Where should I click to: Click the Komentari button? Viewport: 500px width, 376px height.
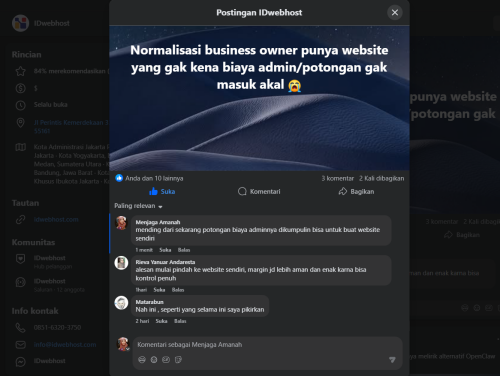[x=259, y=191]
